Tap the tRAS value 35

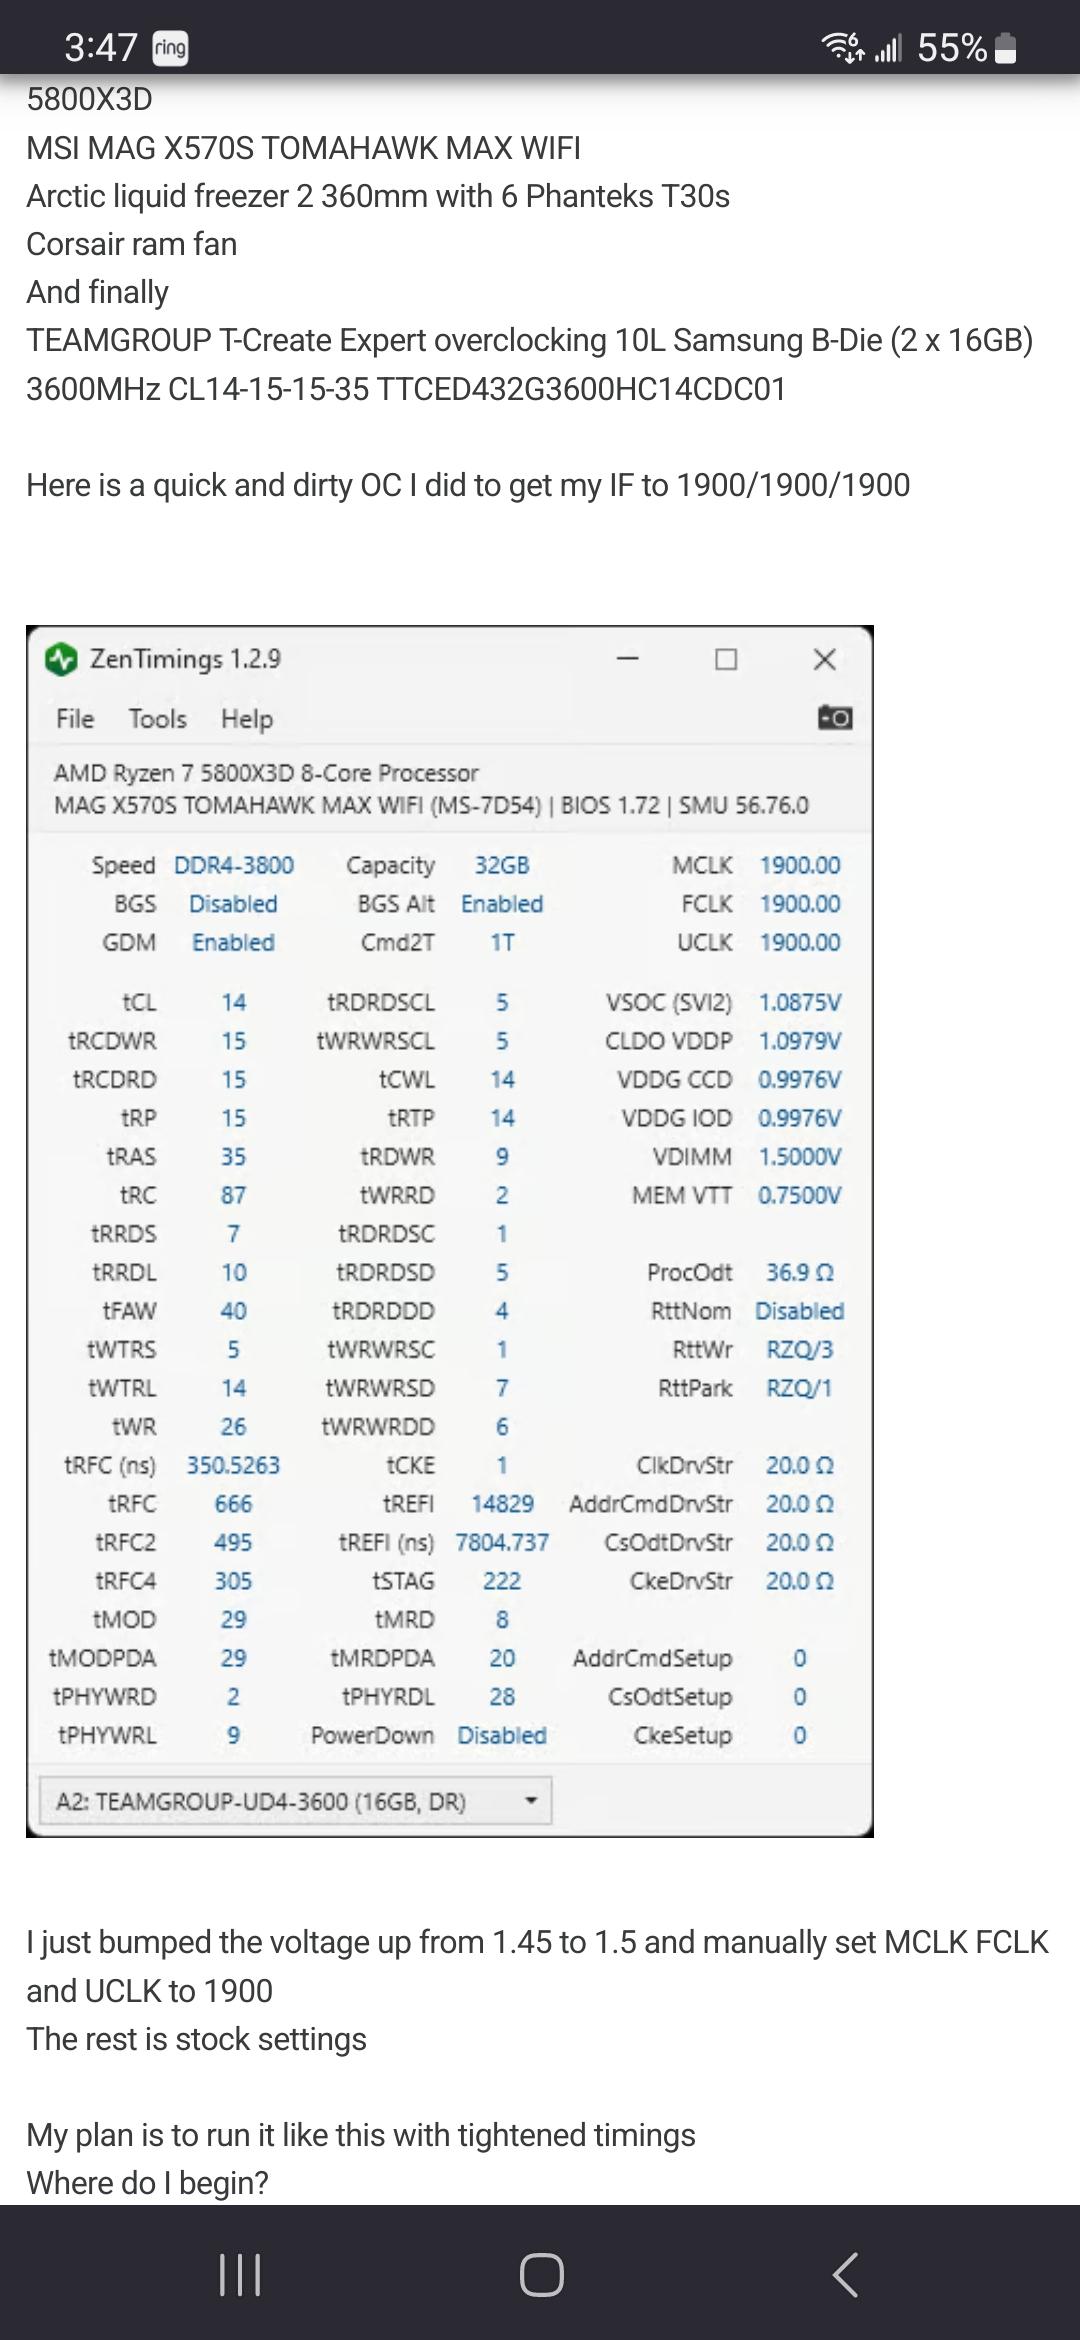[x=233, y=1156]
